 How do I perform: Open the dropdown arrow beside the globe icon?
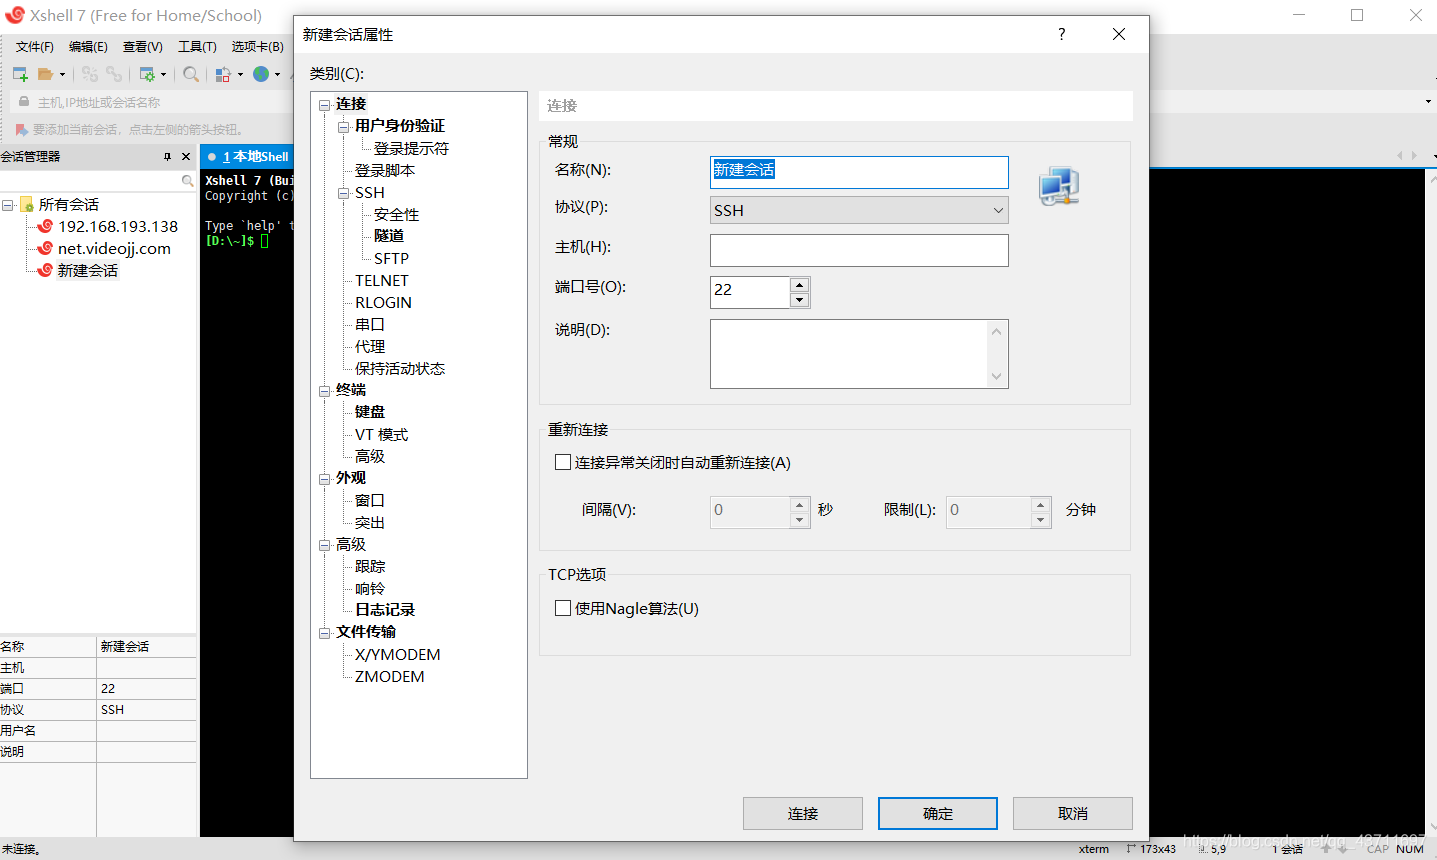[278, 74]
